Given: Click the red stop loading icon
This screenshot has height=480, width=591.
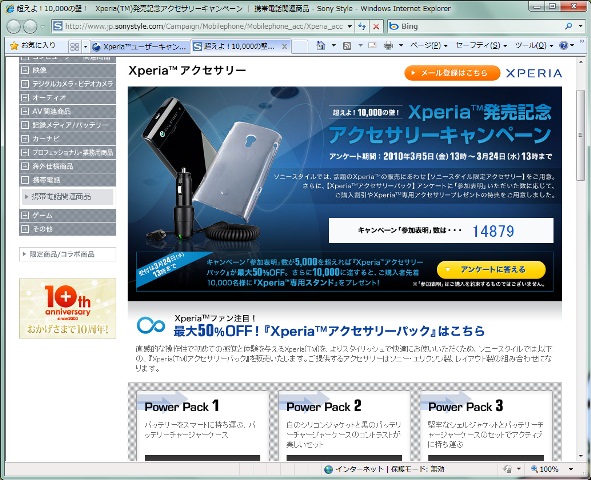Looking at the screenshot, I should point(376,26).
